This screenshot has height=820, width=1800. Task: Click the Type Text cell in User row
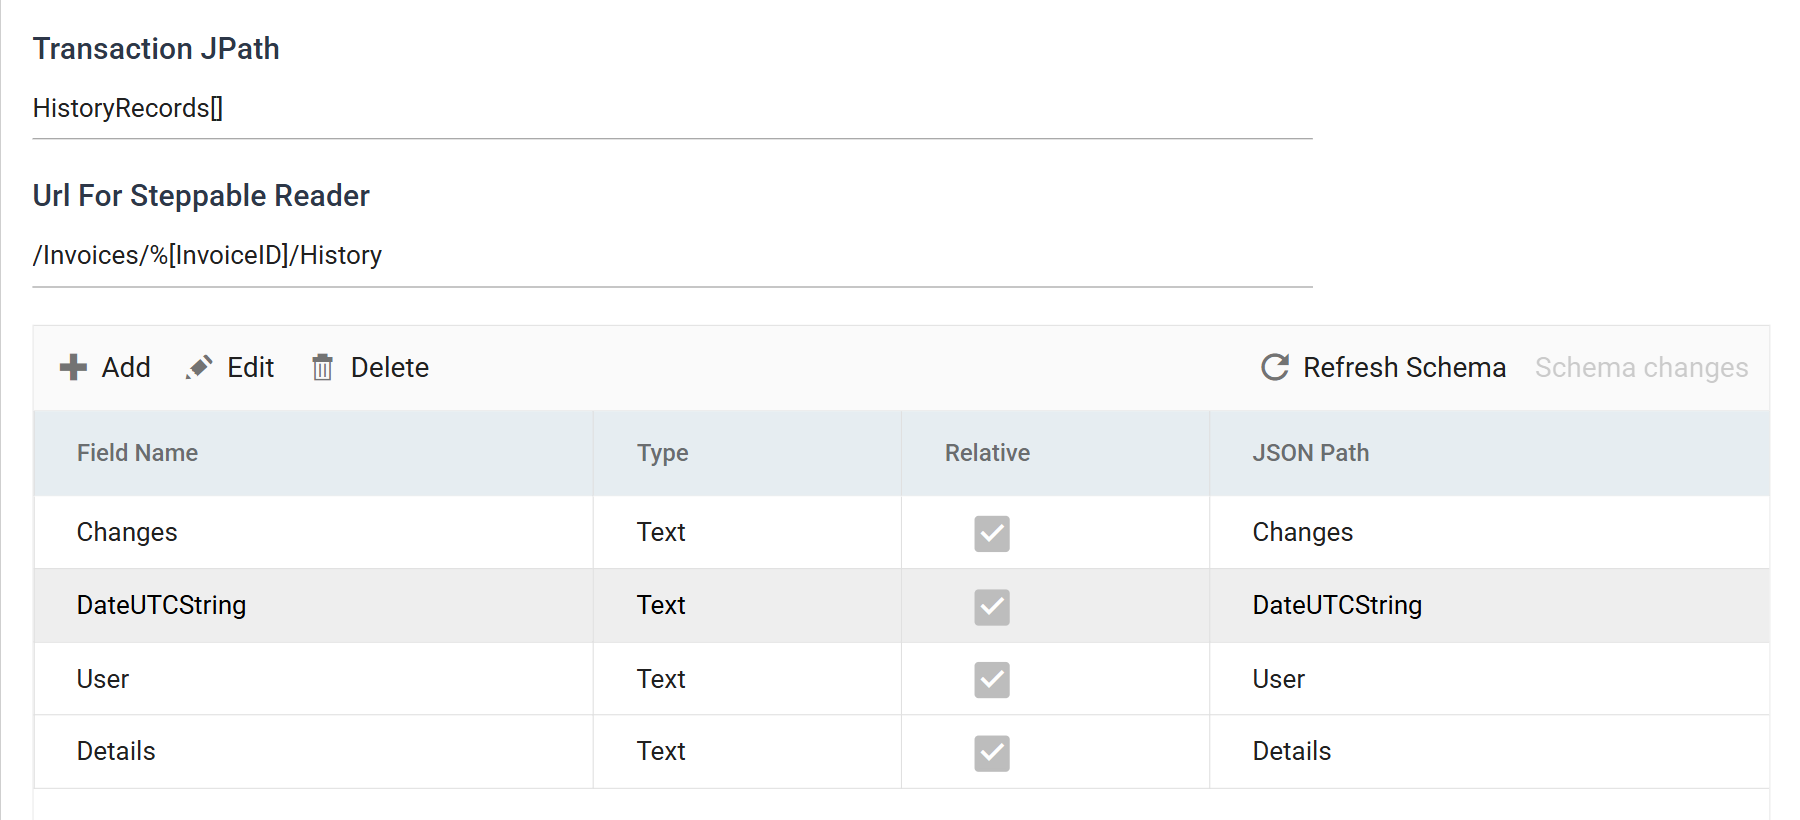747,679
